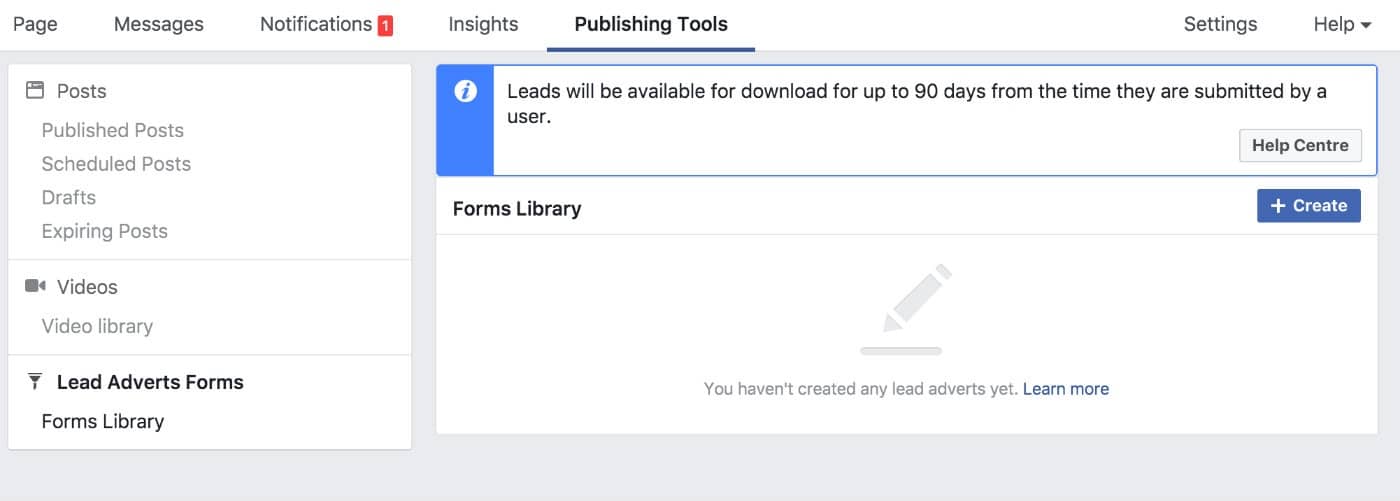The image size is (1400, 501).
Task: Open the Page tab
Action: tap(35, 25)
